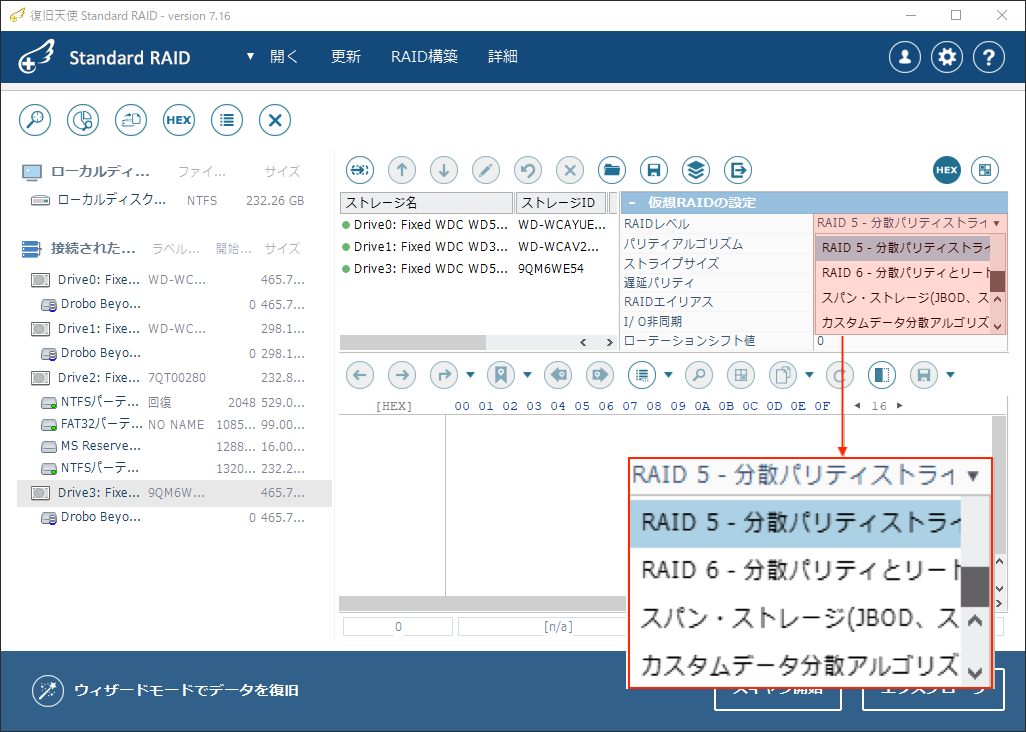
Task: Open dropdown arrow next to copy icon
Action: (809, 375)
